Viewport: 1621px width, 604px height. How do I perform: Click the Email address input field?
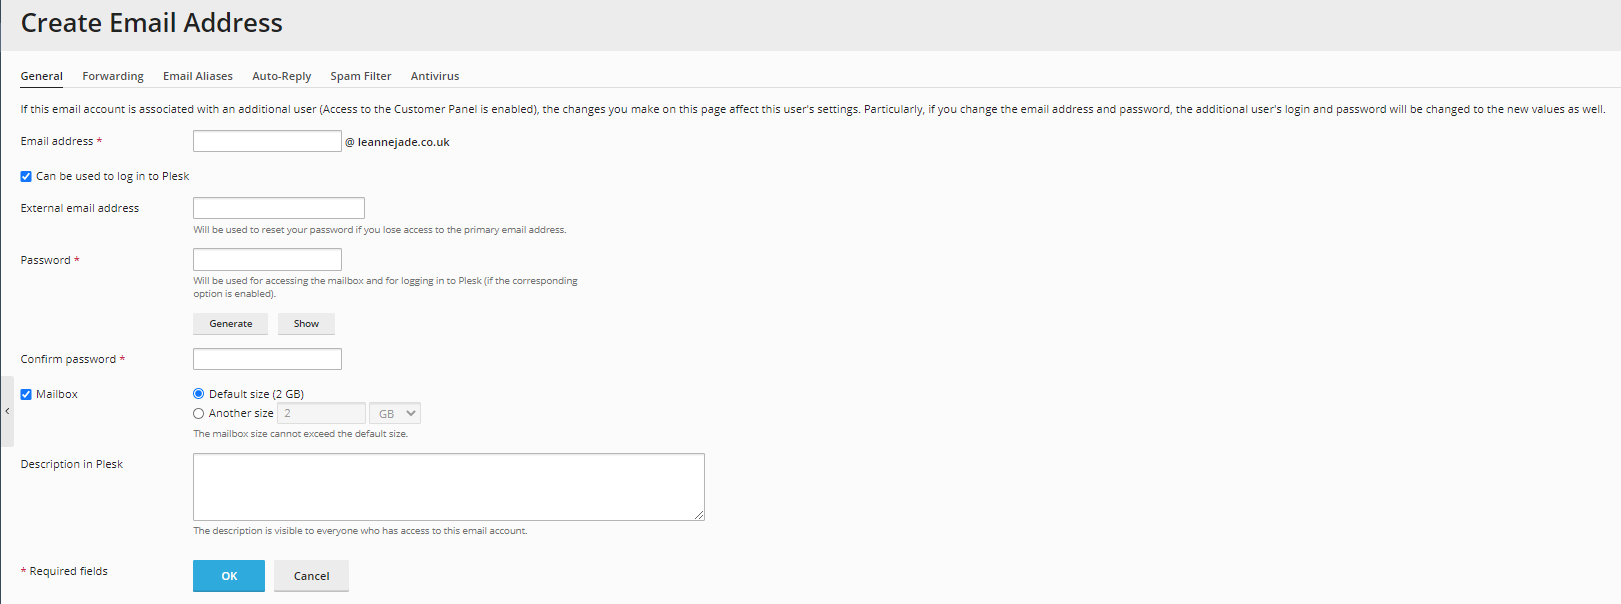(267, 141)
